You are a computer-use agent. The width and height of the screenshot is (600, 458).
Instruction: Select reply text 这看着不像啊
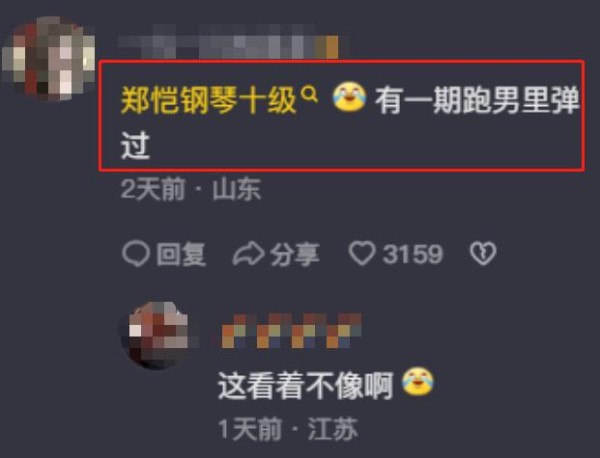305,386
